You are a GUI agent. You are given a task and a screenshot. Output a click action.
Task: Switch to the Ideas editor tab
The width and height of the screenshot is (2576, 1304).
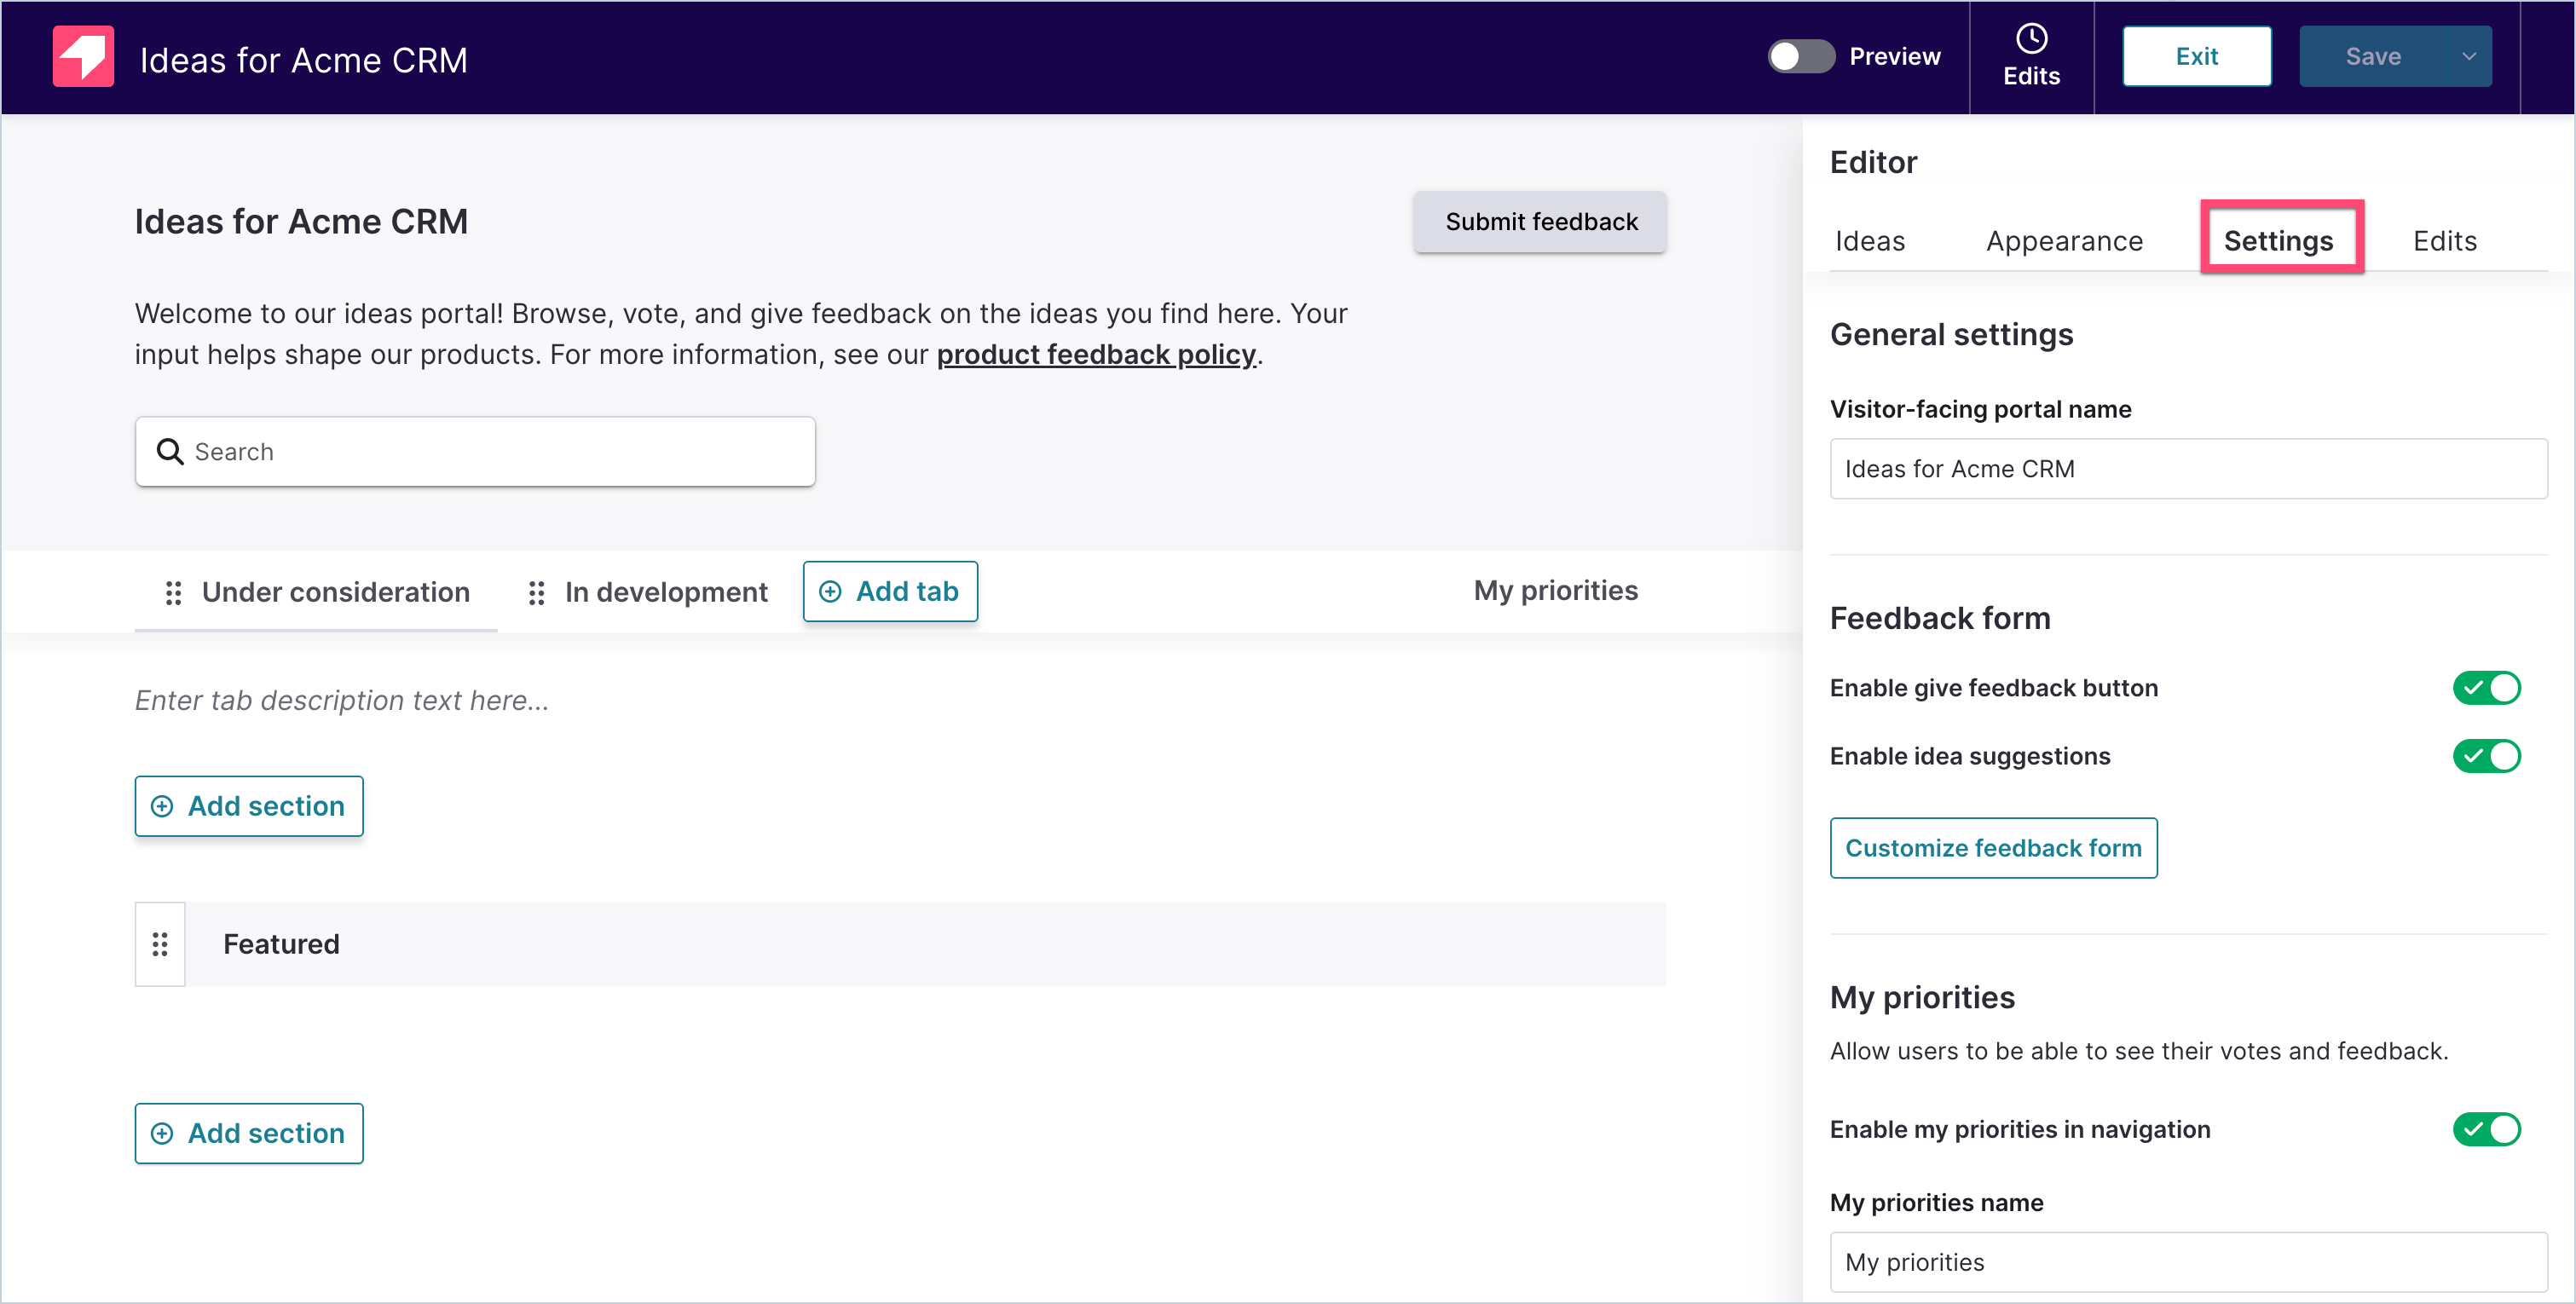(x=1870, y=241)
